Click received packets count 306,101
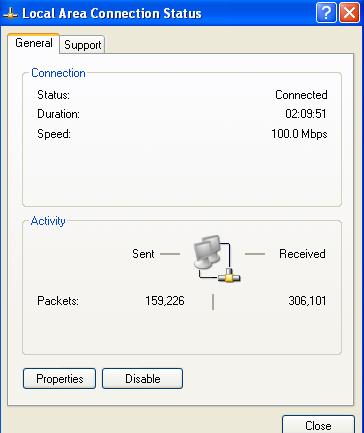364x433 pixels. pos(307,301)
